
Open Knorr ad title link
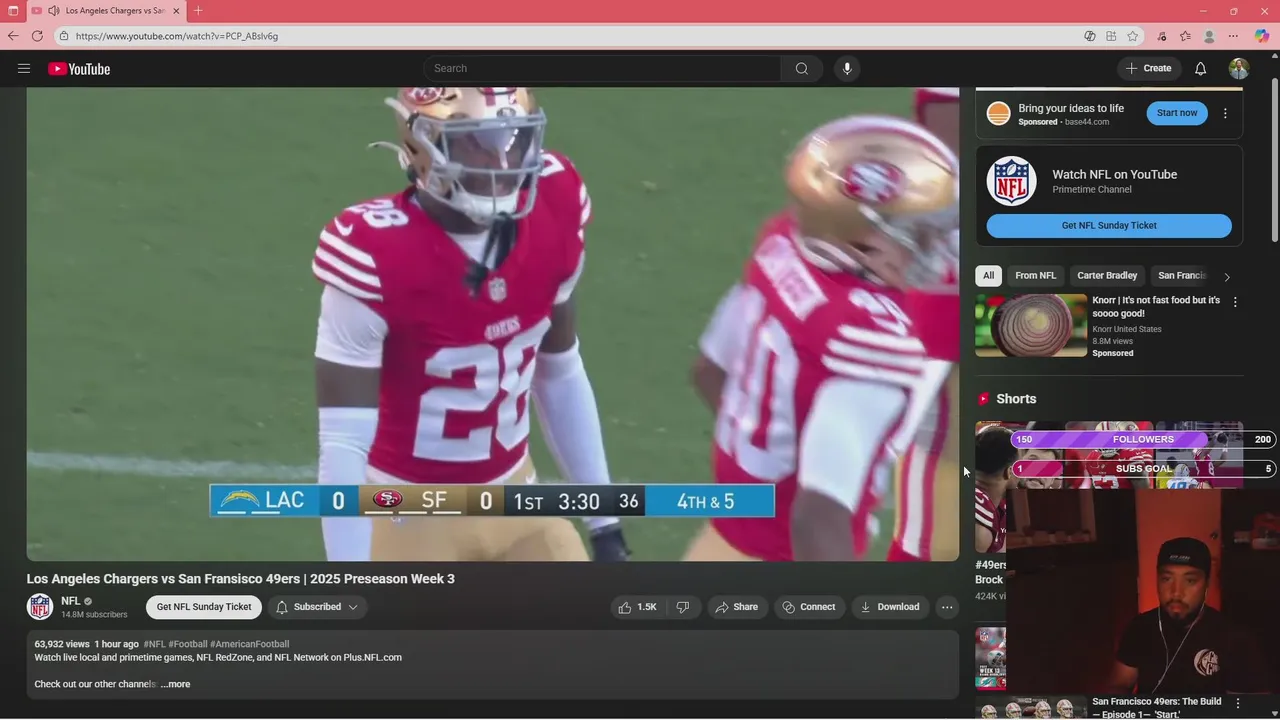pyautogui.click(x=1156, y=306)
